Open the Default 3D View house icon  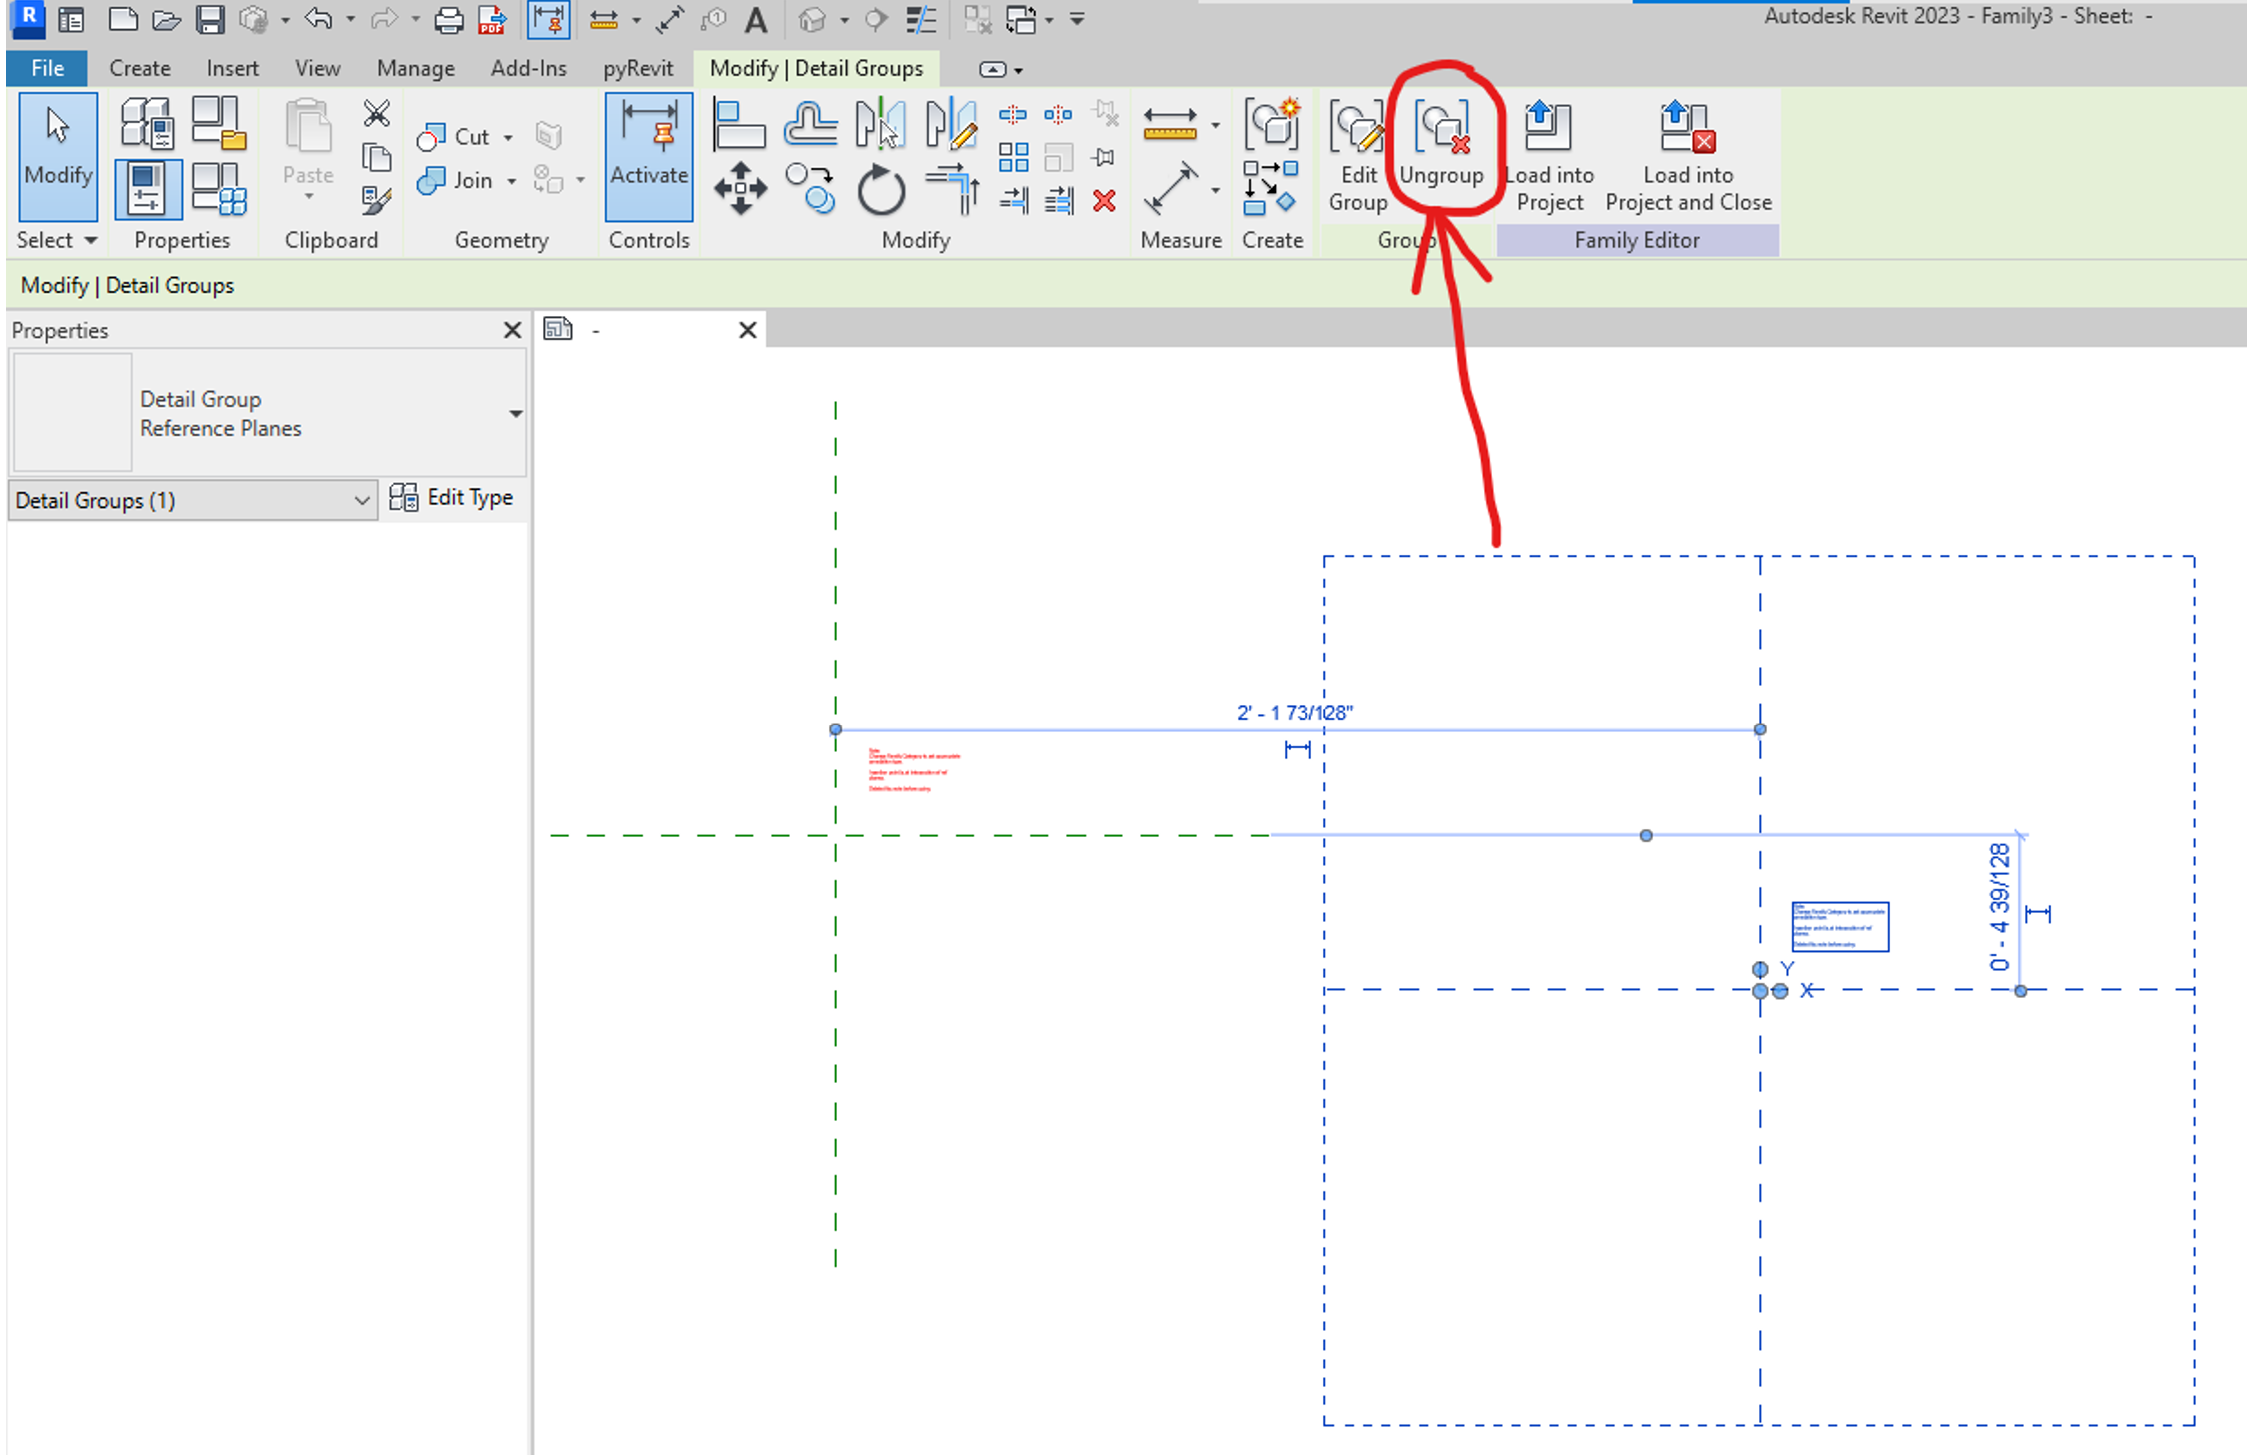coord(813,19)
